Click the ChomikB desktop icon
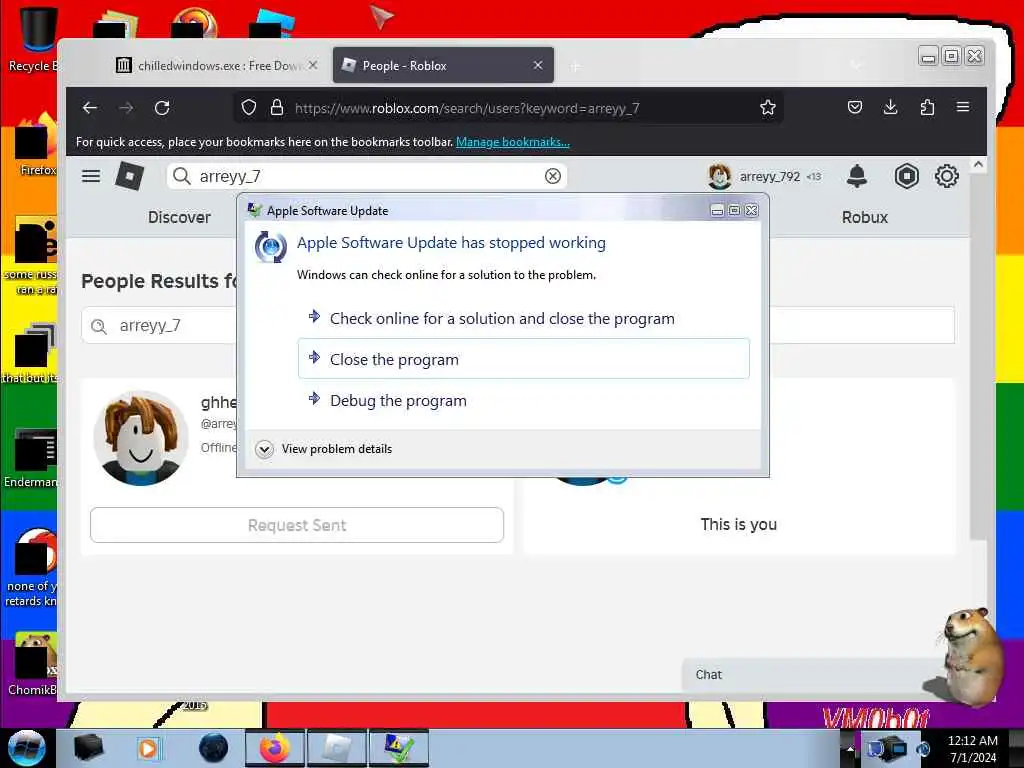 (x=31, y=665)
